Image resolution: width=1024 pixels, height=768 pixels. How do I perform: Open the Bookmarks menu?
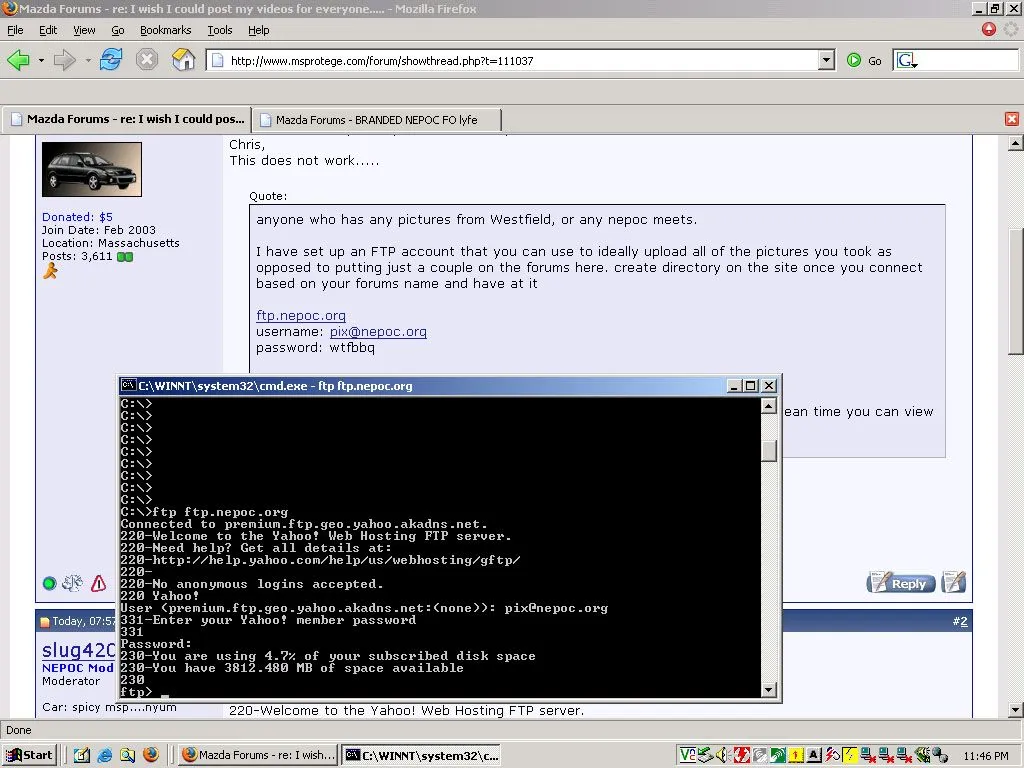165,30
